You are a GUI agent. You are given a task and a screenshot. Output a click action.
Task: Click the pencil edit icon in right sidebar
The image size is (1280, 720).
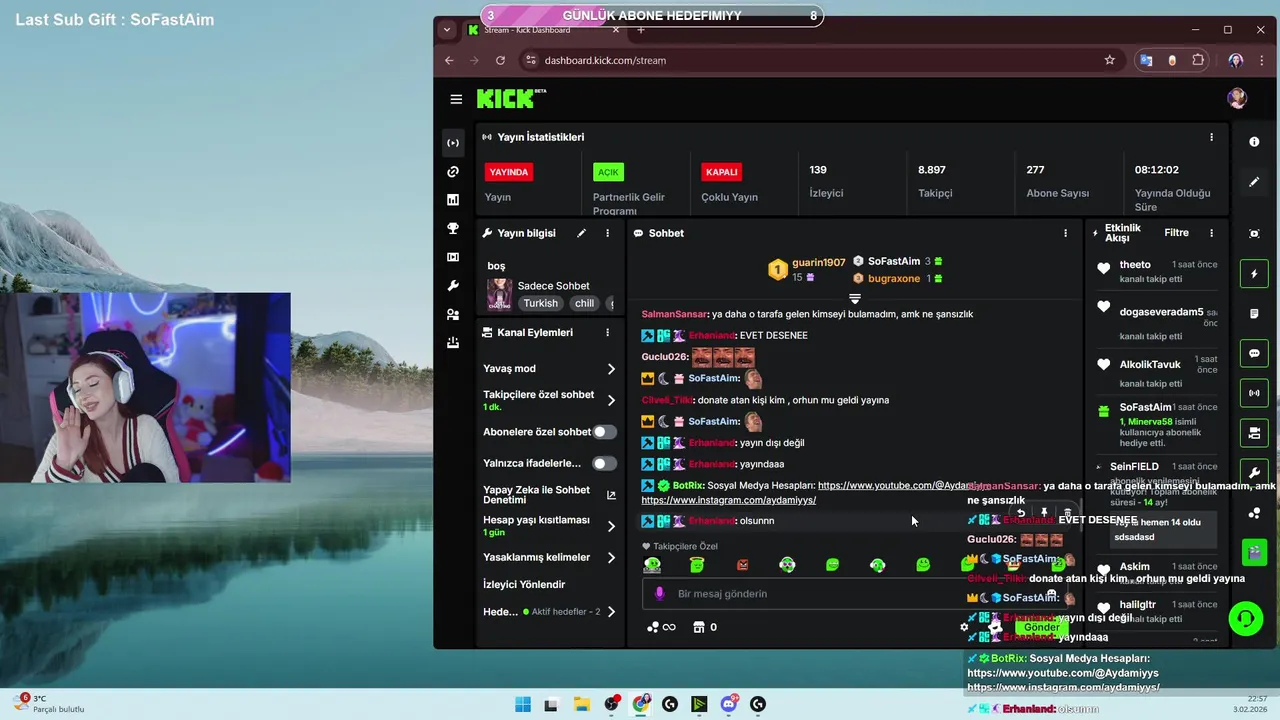pos(1254,182)
